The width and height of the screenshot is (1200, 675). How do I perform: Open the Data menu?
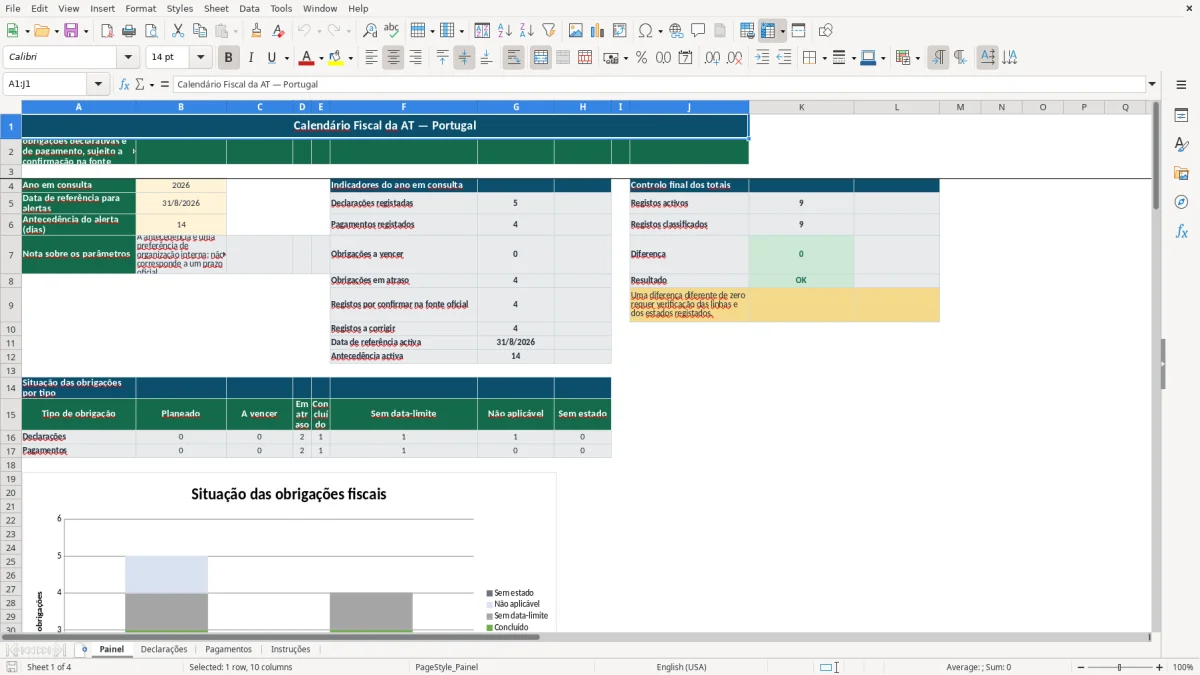(x=249, y=8)
